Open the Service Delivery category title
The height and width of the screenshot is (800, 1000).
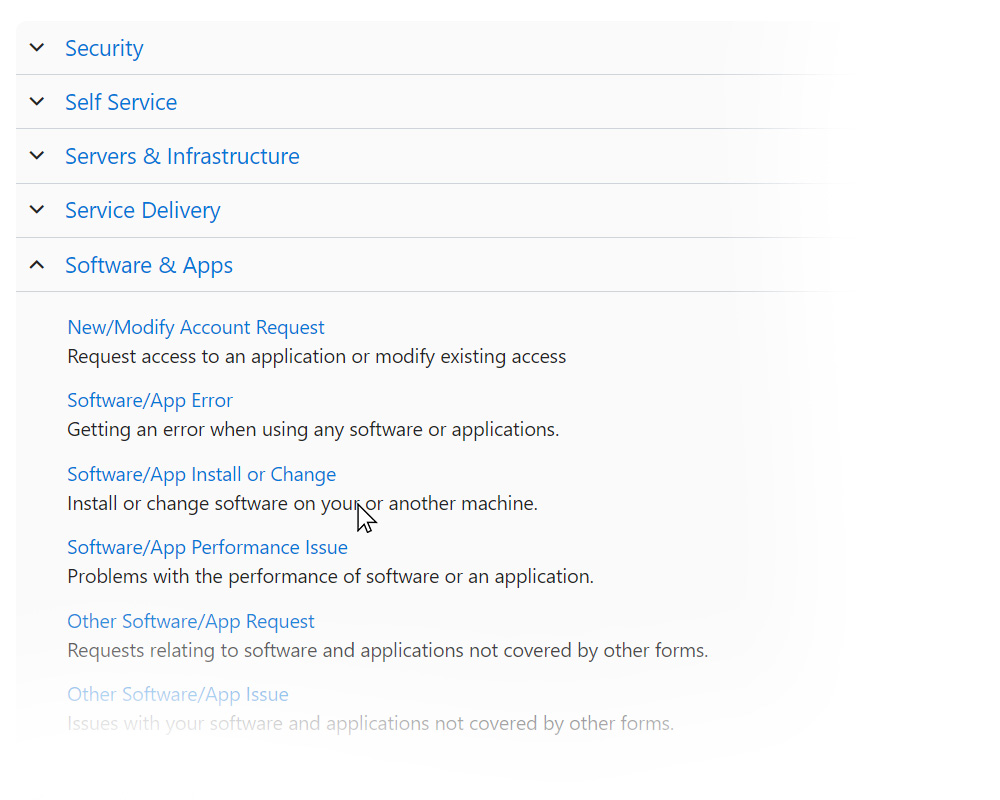tap(142, 210)
